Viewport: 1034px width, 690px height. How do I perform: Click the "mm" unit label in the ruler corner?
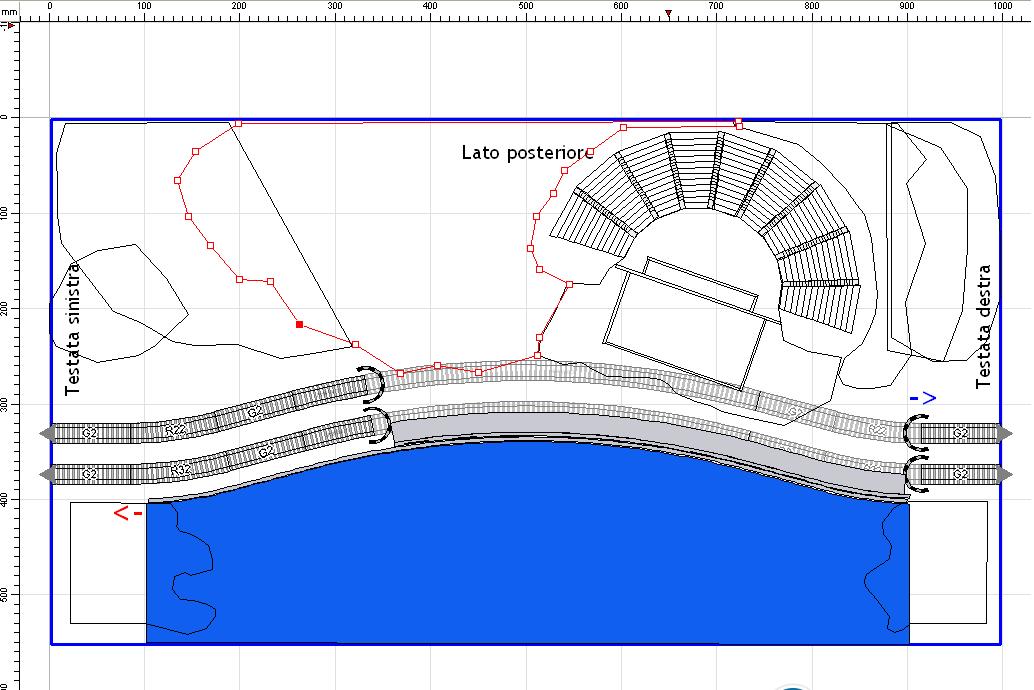[9, 12]
